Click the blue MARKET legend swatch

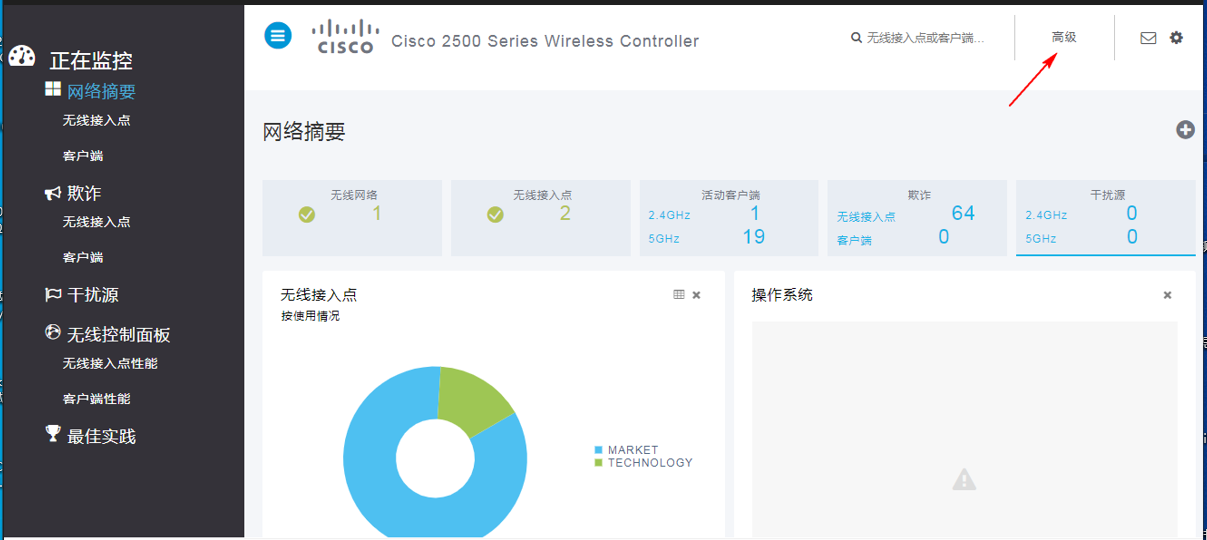coord(599,450)
